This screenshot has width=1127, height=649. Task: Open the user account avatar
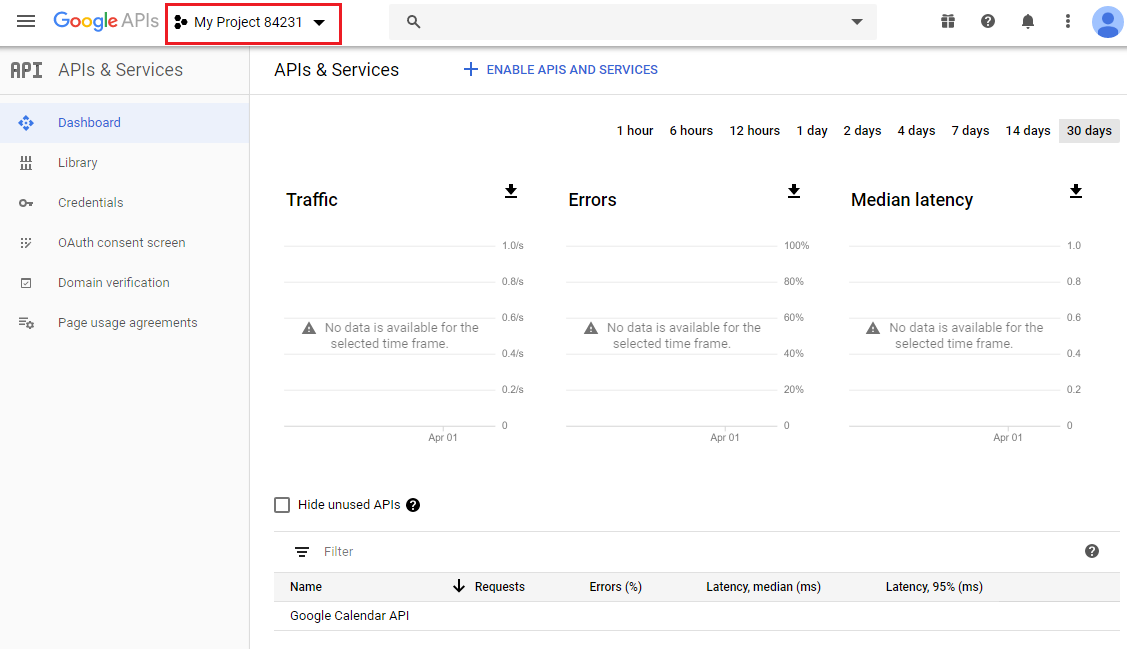[x=1108, y=22]
